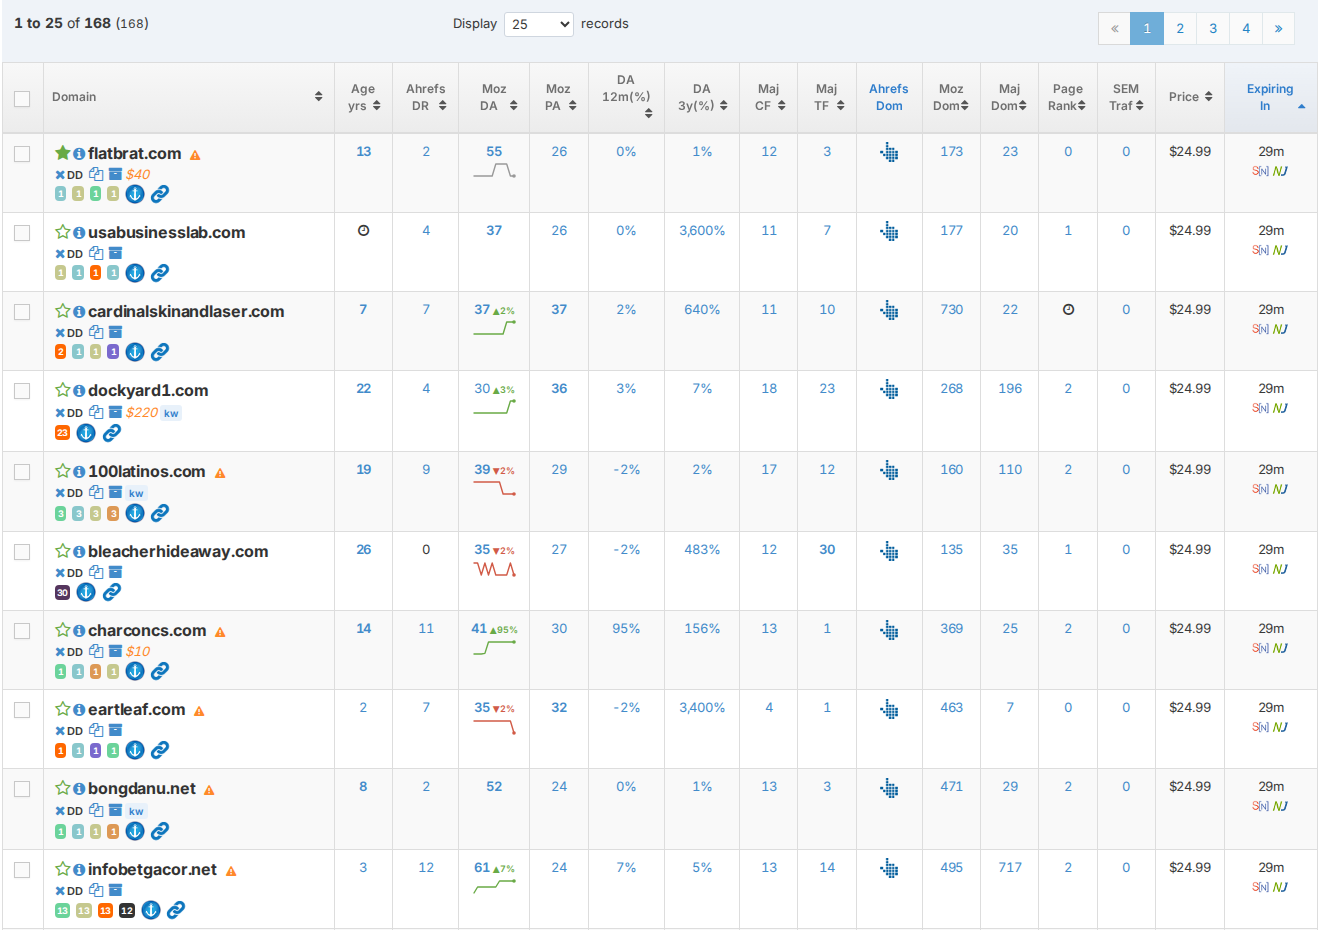Click the orange 23 badge under dockyard1.com
The height and width of the screenshot is (930, 1320).
pos(62,433)
